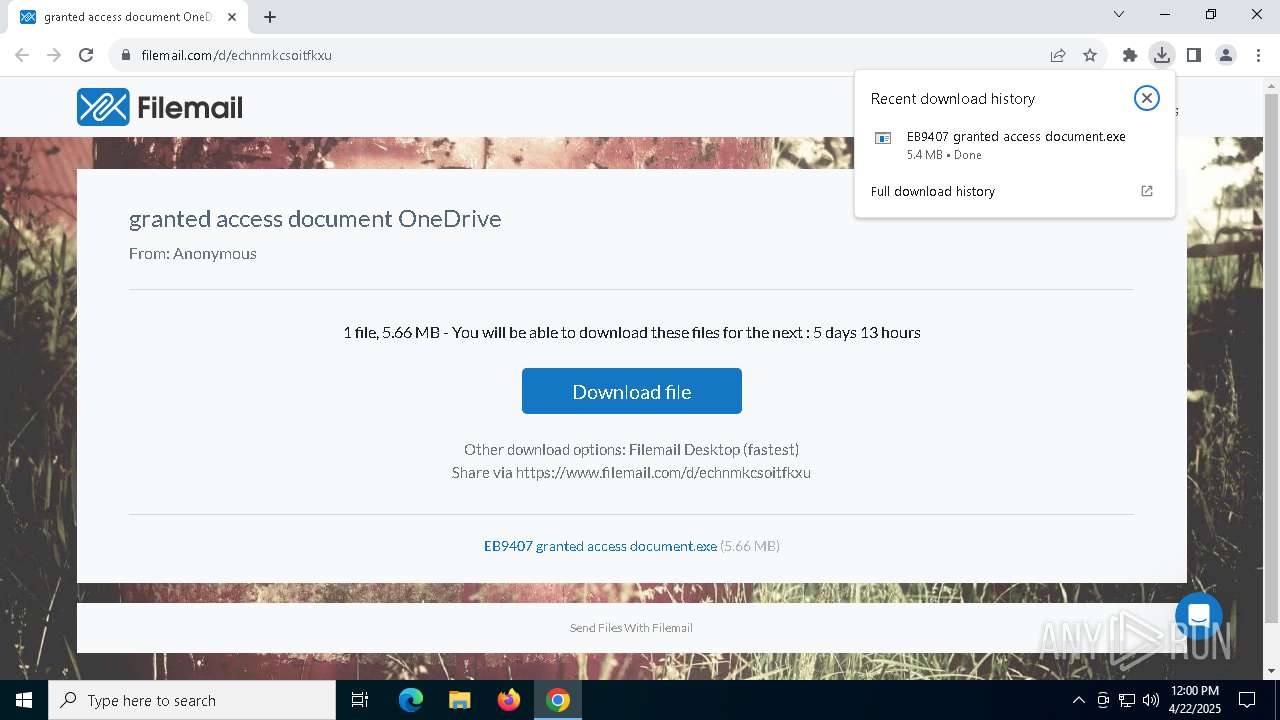Launch Microsoft Edge from the taskbar
Screen dimensions: 1280x720
point(411,700)
